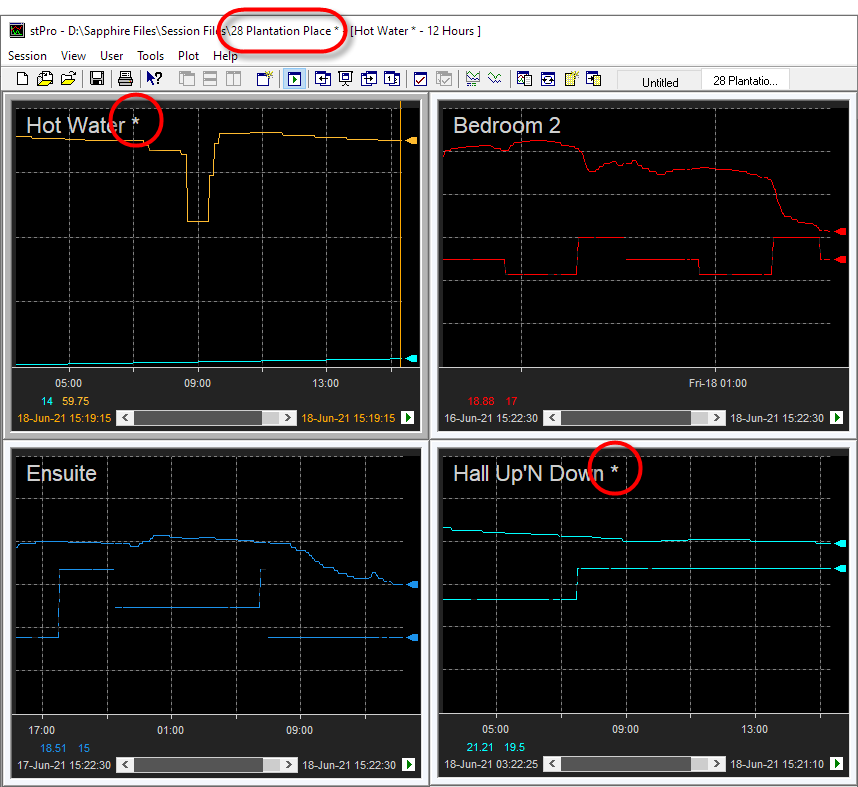
Task: Click the stPro application icon in title bar
Action: (17, 30)
